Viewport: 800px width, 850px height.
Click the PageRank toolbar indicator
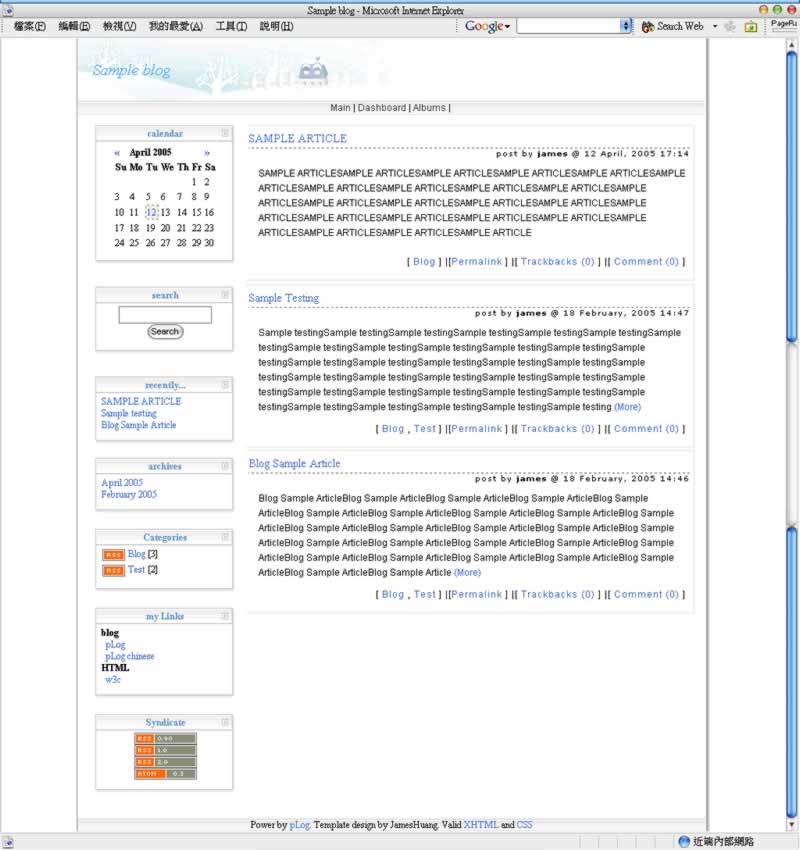click(x=784, y=25)
